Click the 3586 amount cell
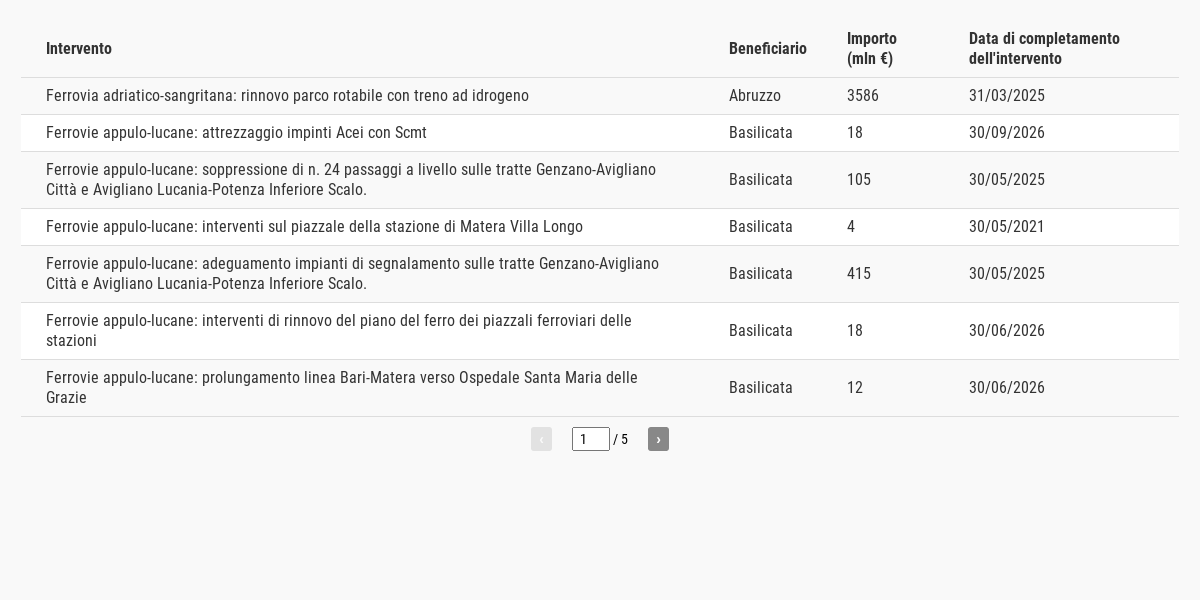1200x600 pixels. [863, 96]
